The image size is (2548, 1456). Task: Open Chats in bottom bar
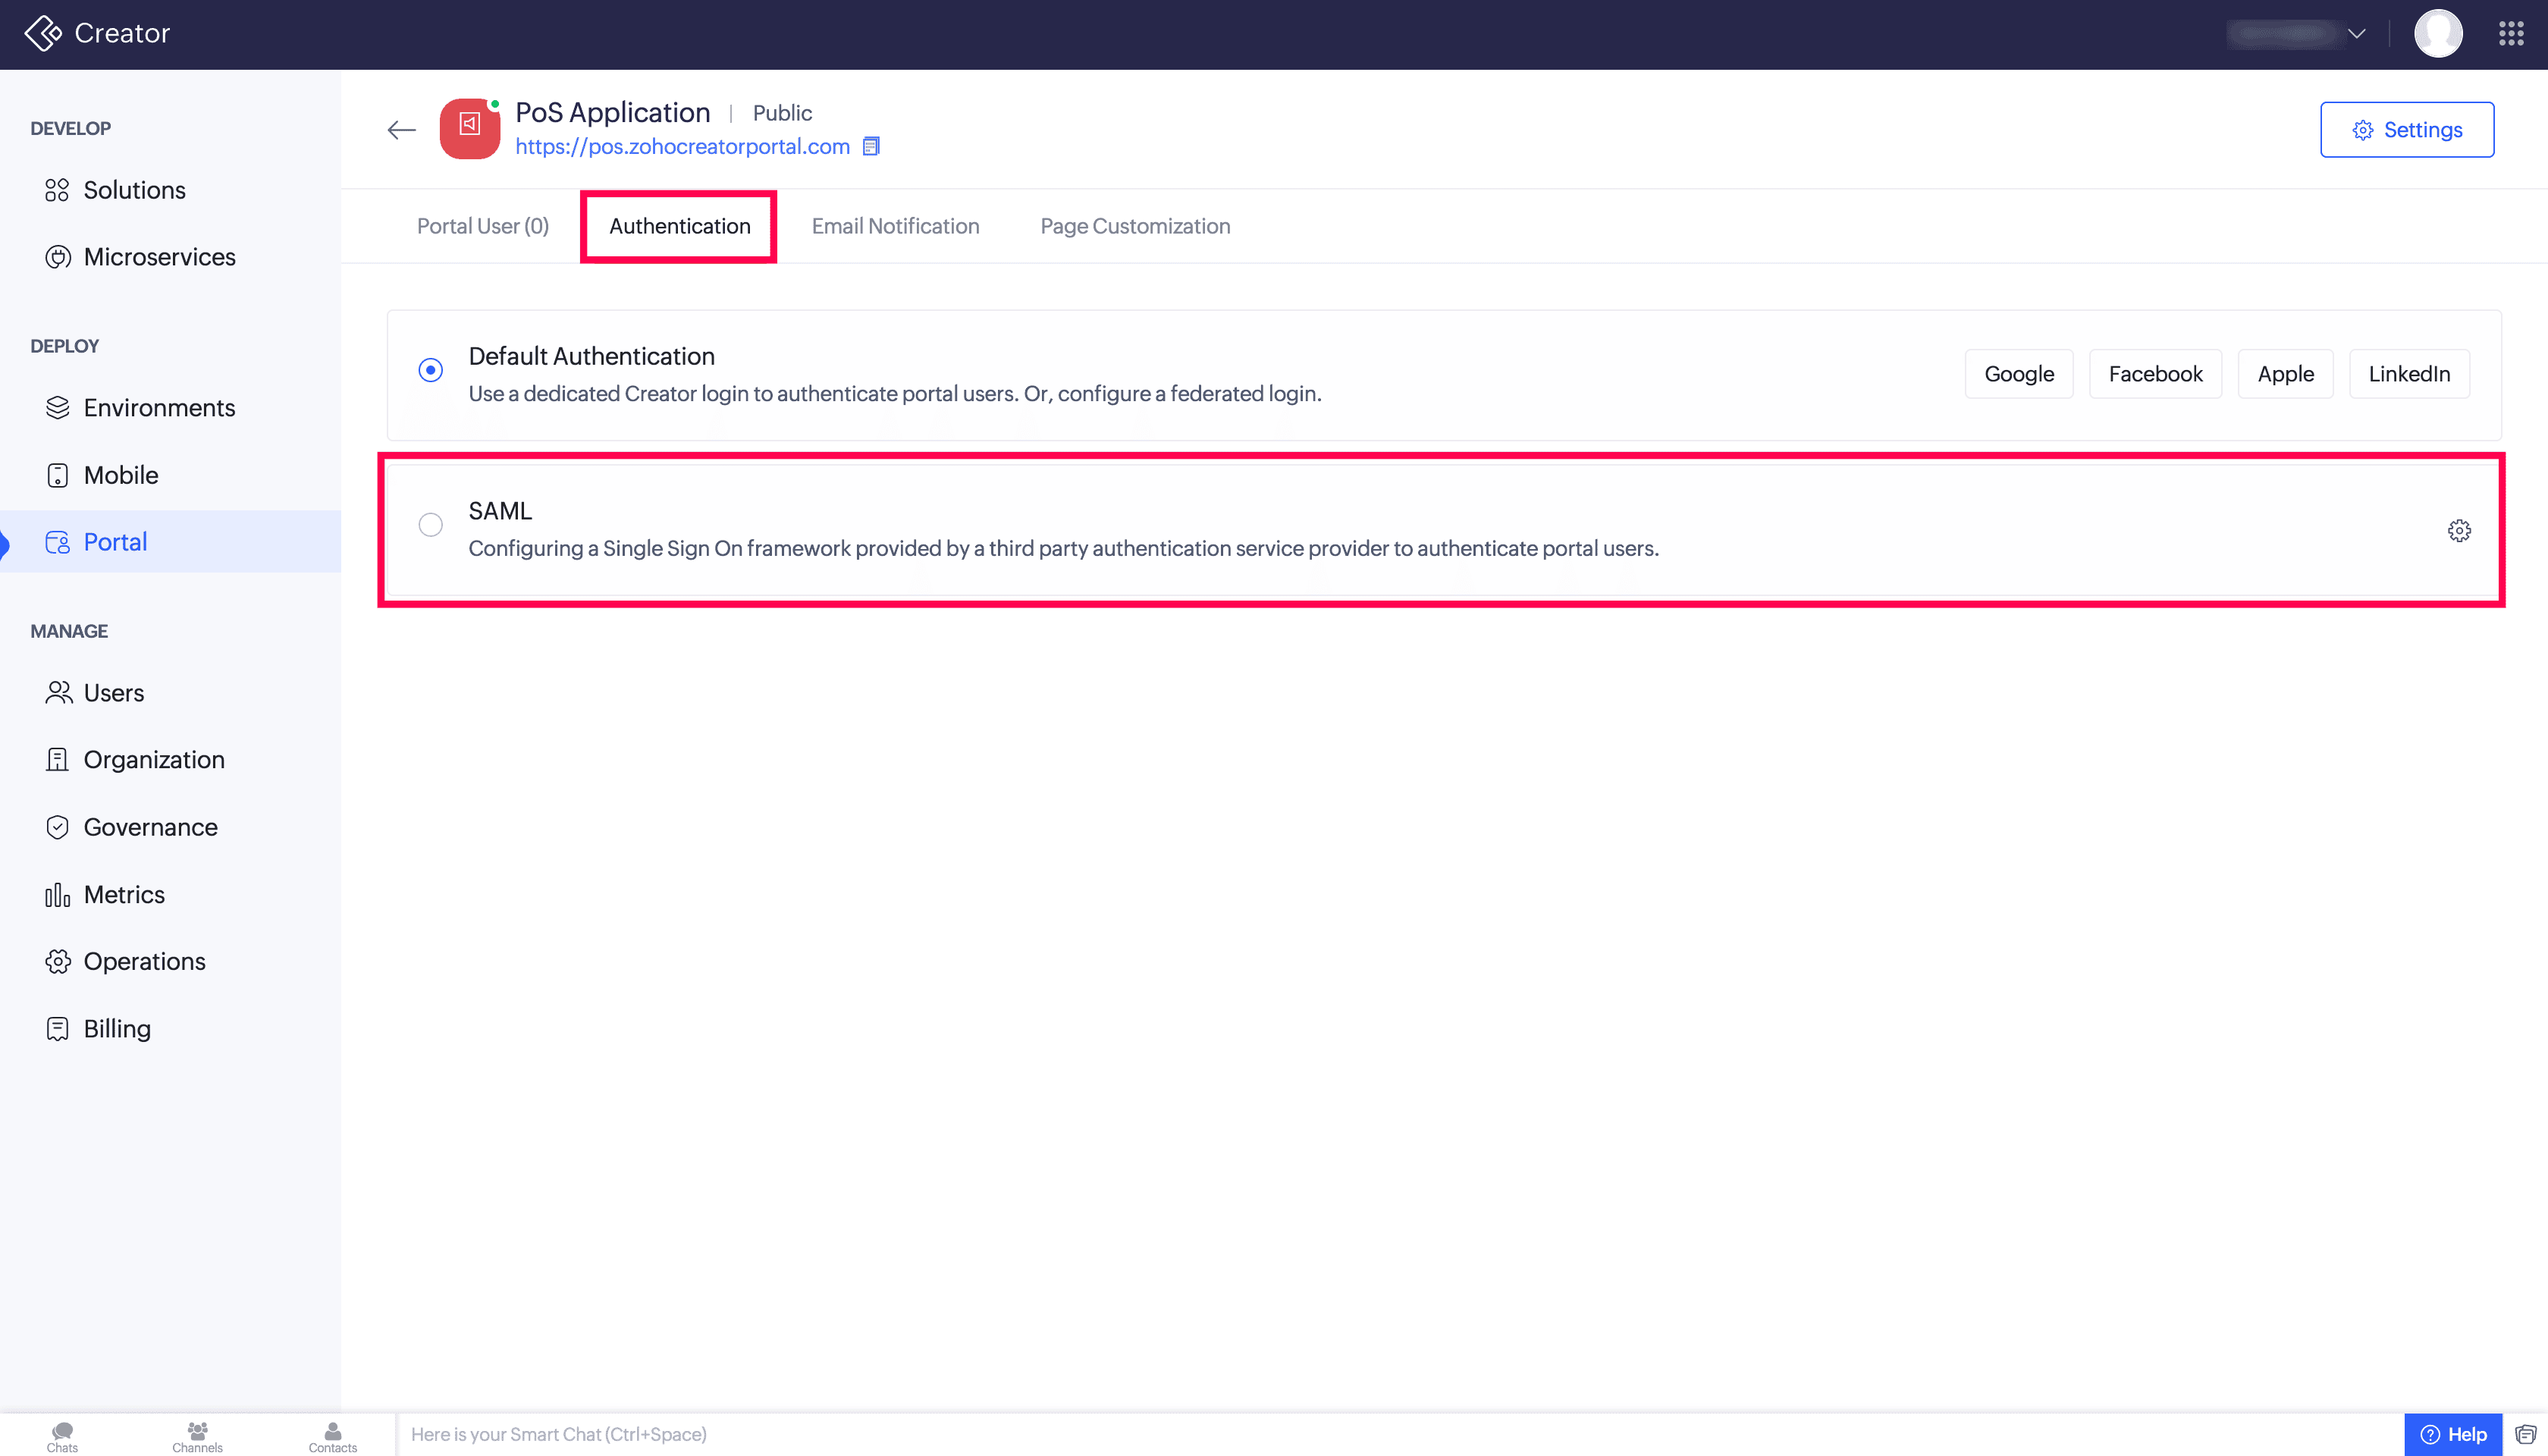pos(62,1436)
